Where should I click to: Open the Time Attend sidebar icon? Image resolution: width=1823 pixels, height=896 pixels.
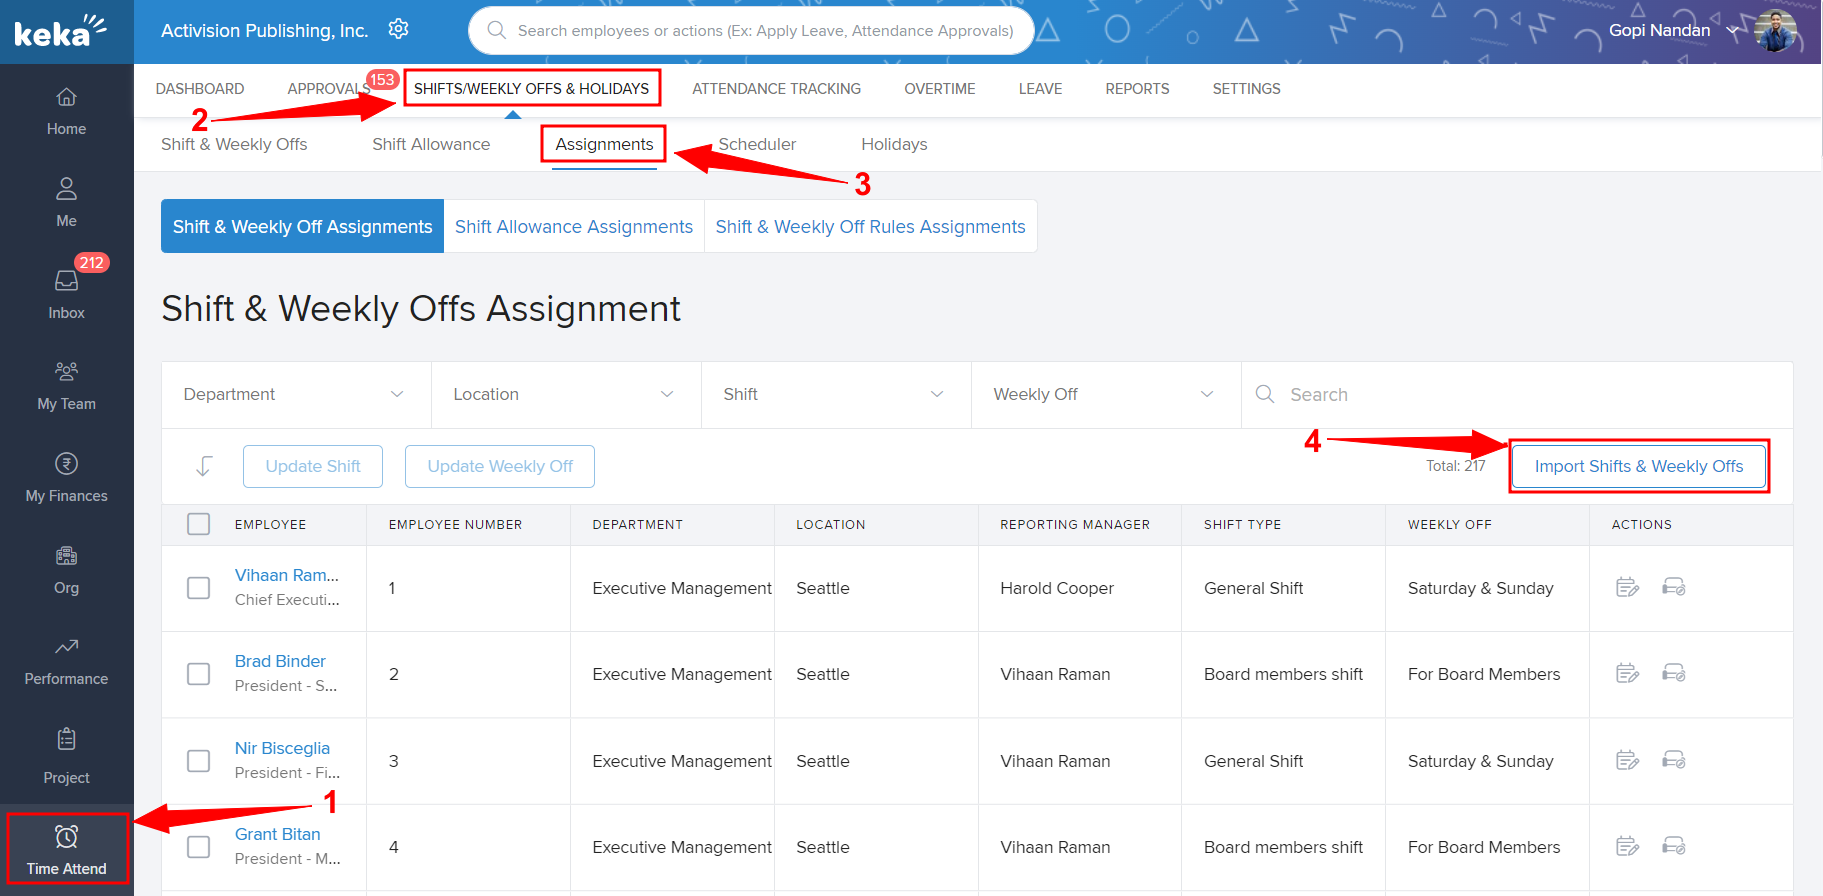pyautogui.click(x=66, y=848)
